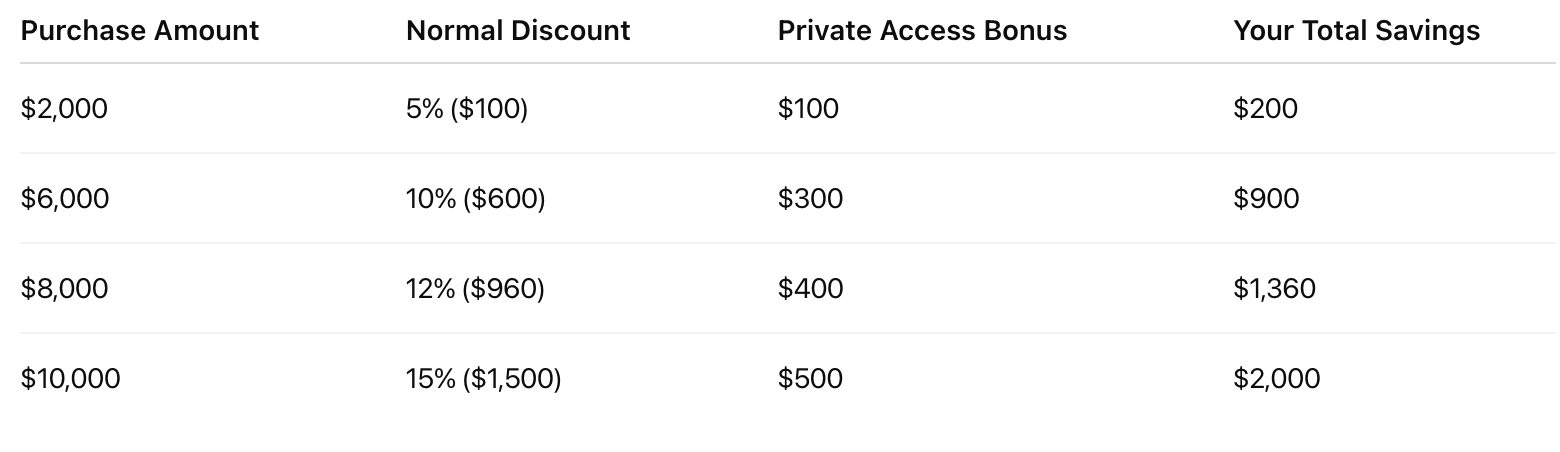
Task: Click the $500 Private Access Bonus cell
Action: pyautogui.click(x=810, y=379)
